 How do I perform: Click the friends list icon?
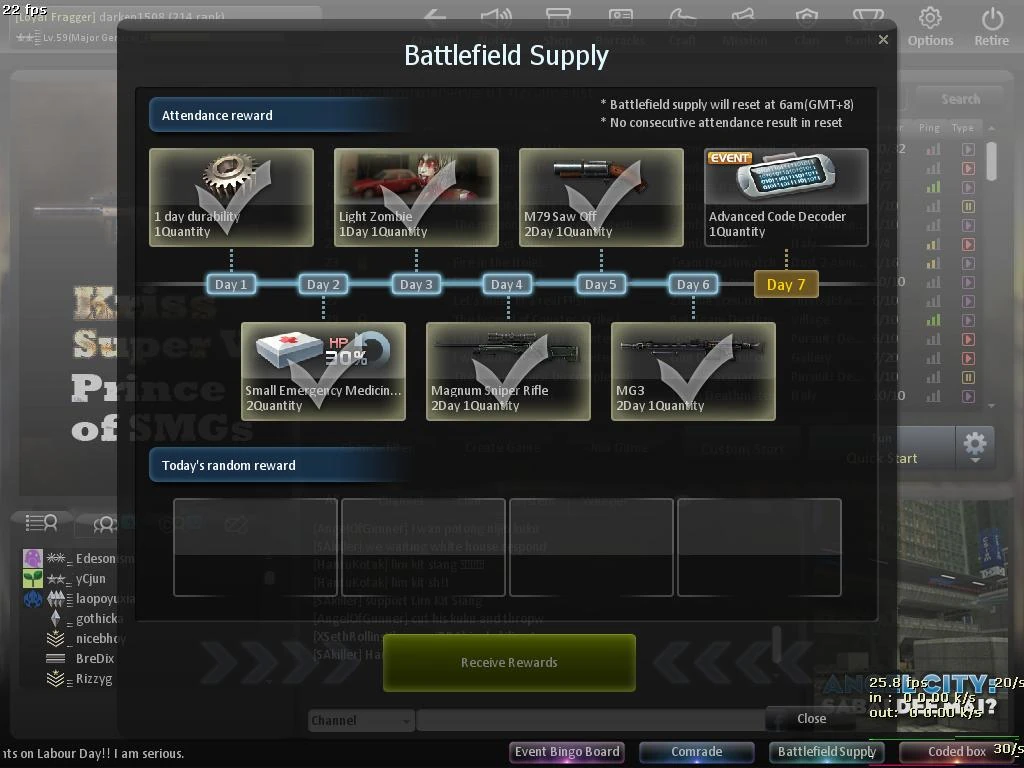[41, 522]
